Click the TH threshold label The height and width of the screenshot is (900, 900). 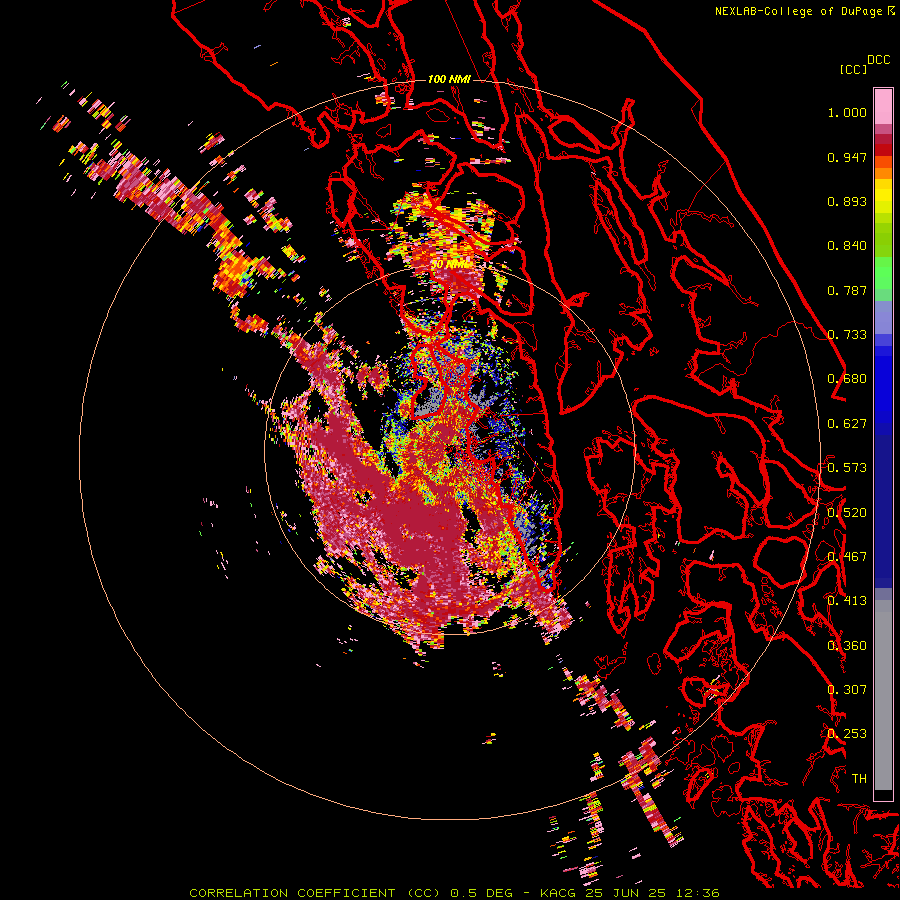point(859,779)
